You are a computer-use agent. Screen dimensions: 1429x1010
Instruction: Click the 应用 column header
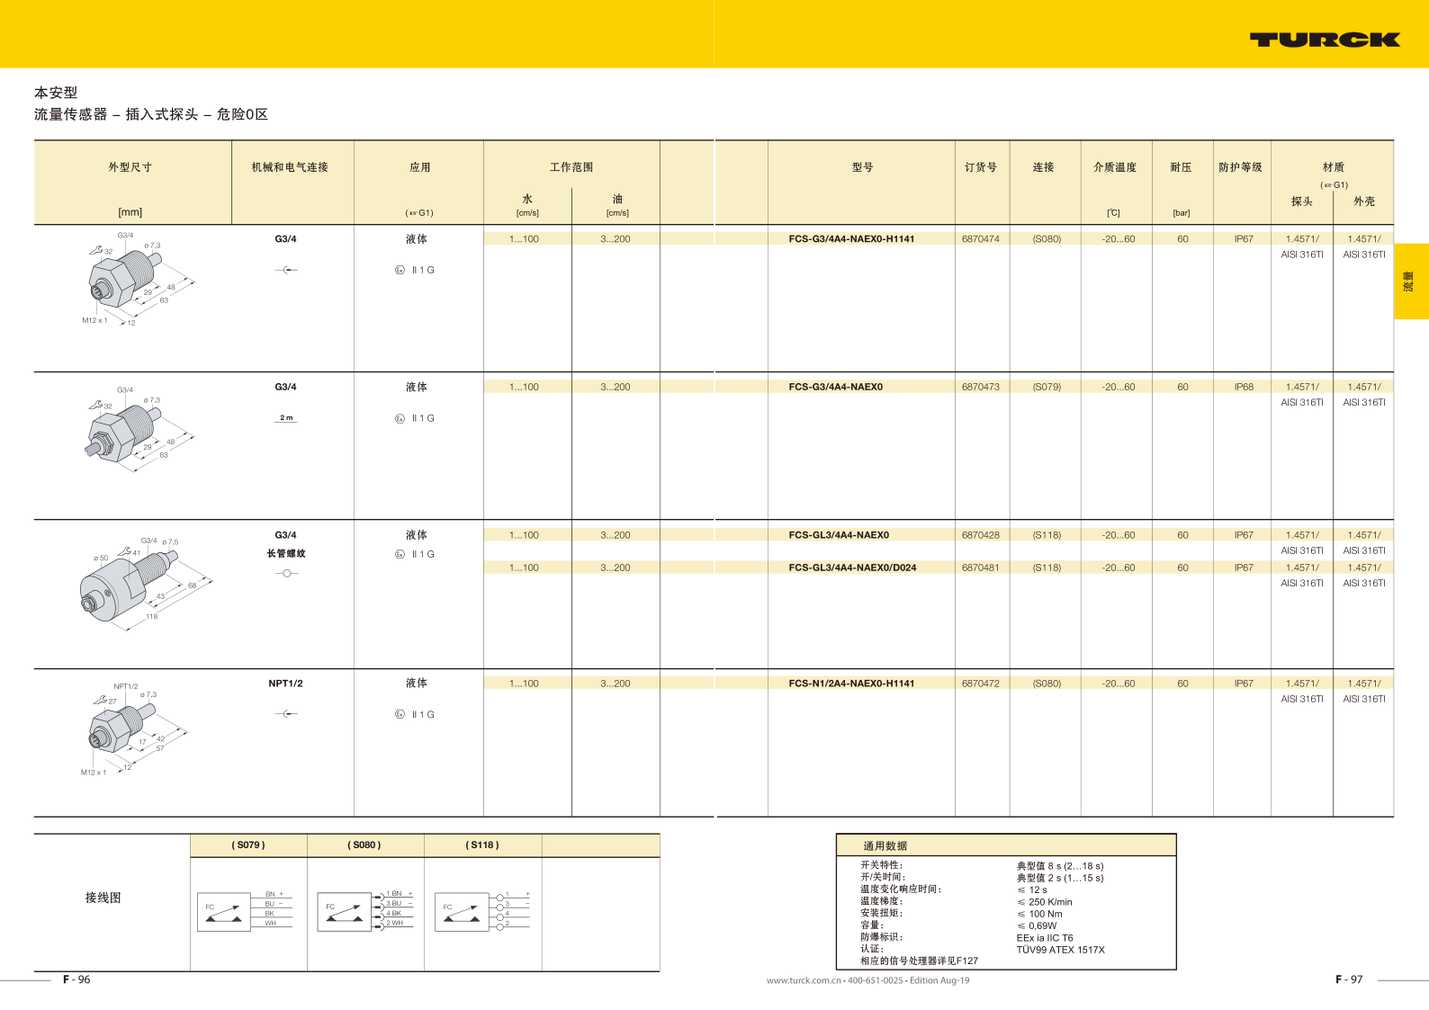tap(420, 167)
